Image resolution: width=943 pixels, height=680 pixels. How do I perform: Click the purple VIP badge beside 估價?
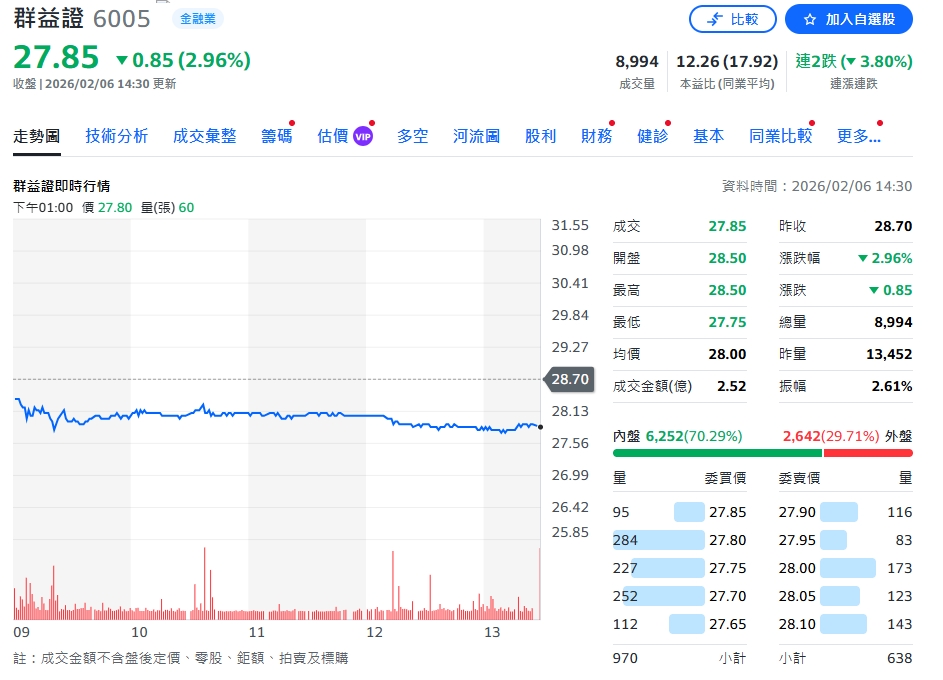tap(363, 136)
